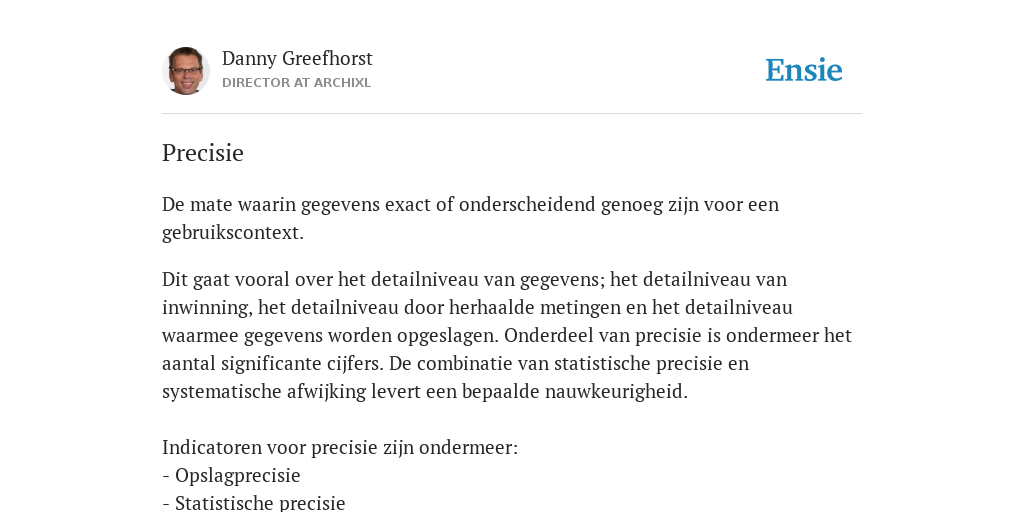Click the 'Precisie' heading
The image size is (1024, 512).
pyautogui.click(x=202, y=153)
